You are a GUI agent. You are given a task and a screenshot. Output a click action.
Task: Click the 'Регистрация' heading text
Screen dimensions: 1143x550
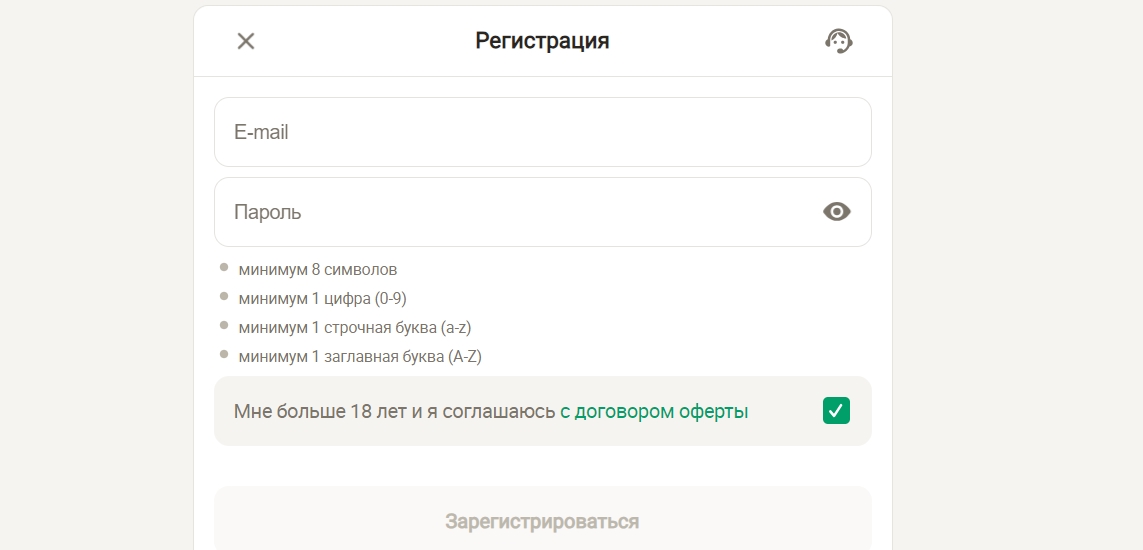(x=542, y=41)
